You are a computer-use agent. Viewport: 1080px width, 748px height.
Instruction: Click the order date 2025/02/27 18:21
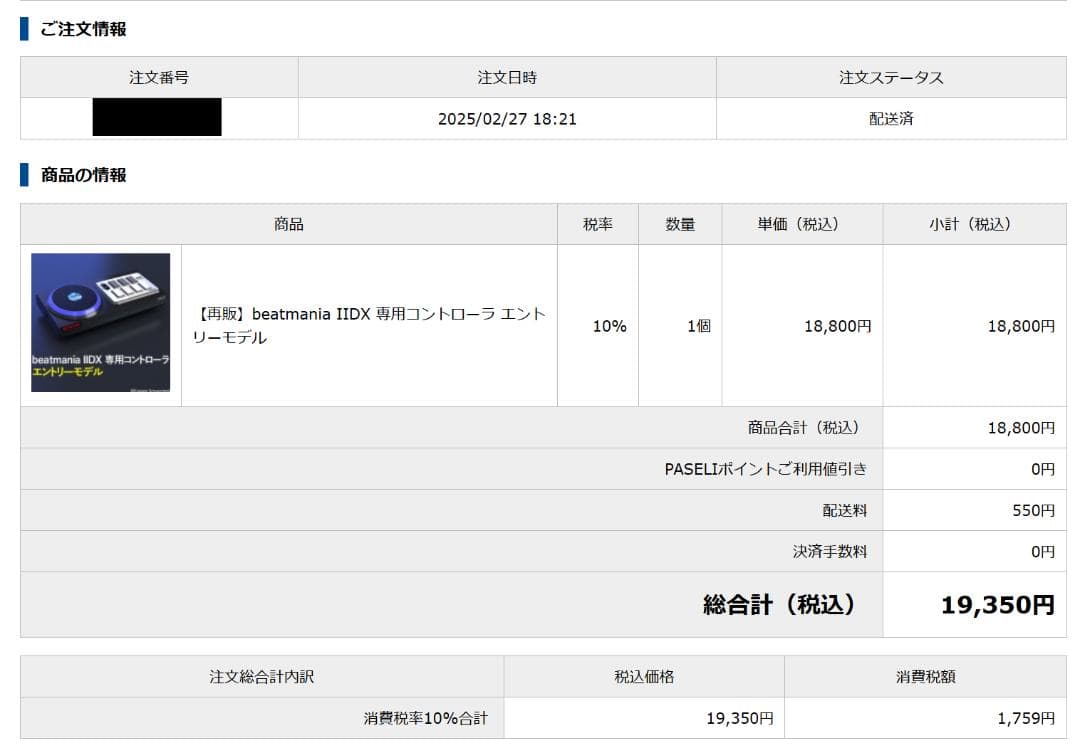[506, 118]
